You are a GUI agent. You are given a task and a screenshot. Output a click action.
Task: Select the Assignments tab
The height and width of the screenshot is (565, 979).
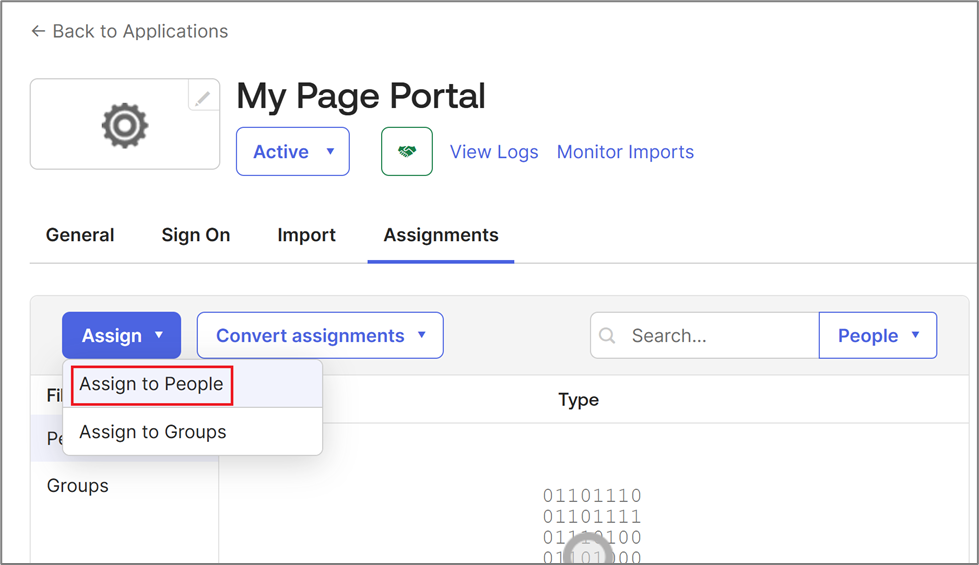click(441, 235)
